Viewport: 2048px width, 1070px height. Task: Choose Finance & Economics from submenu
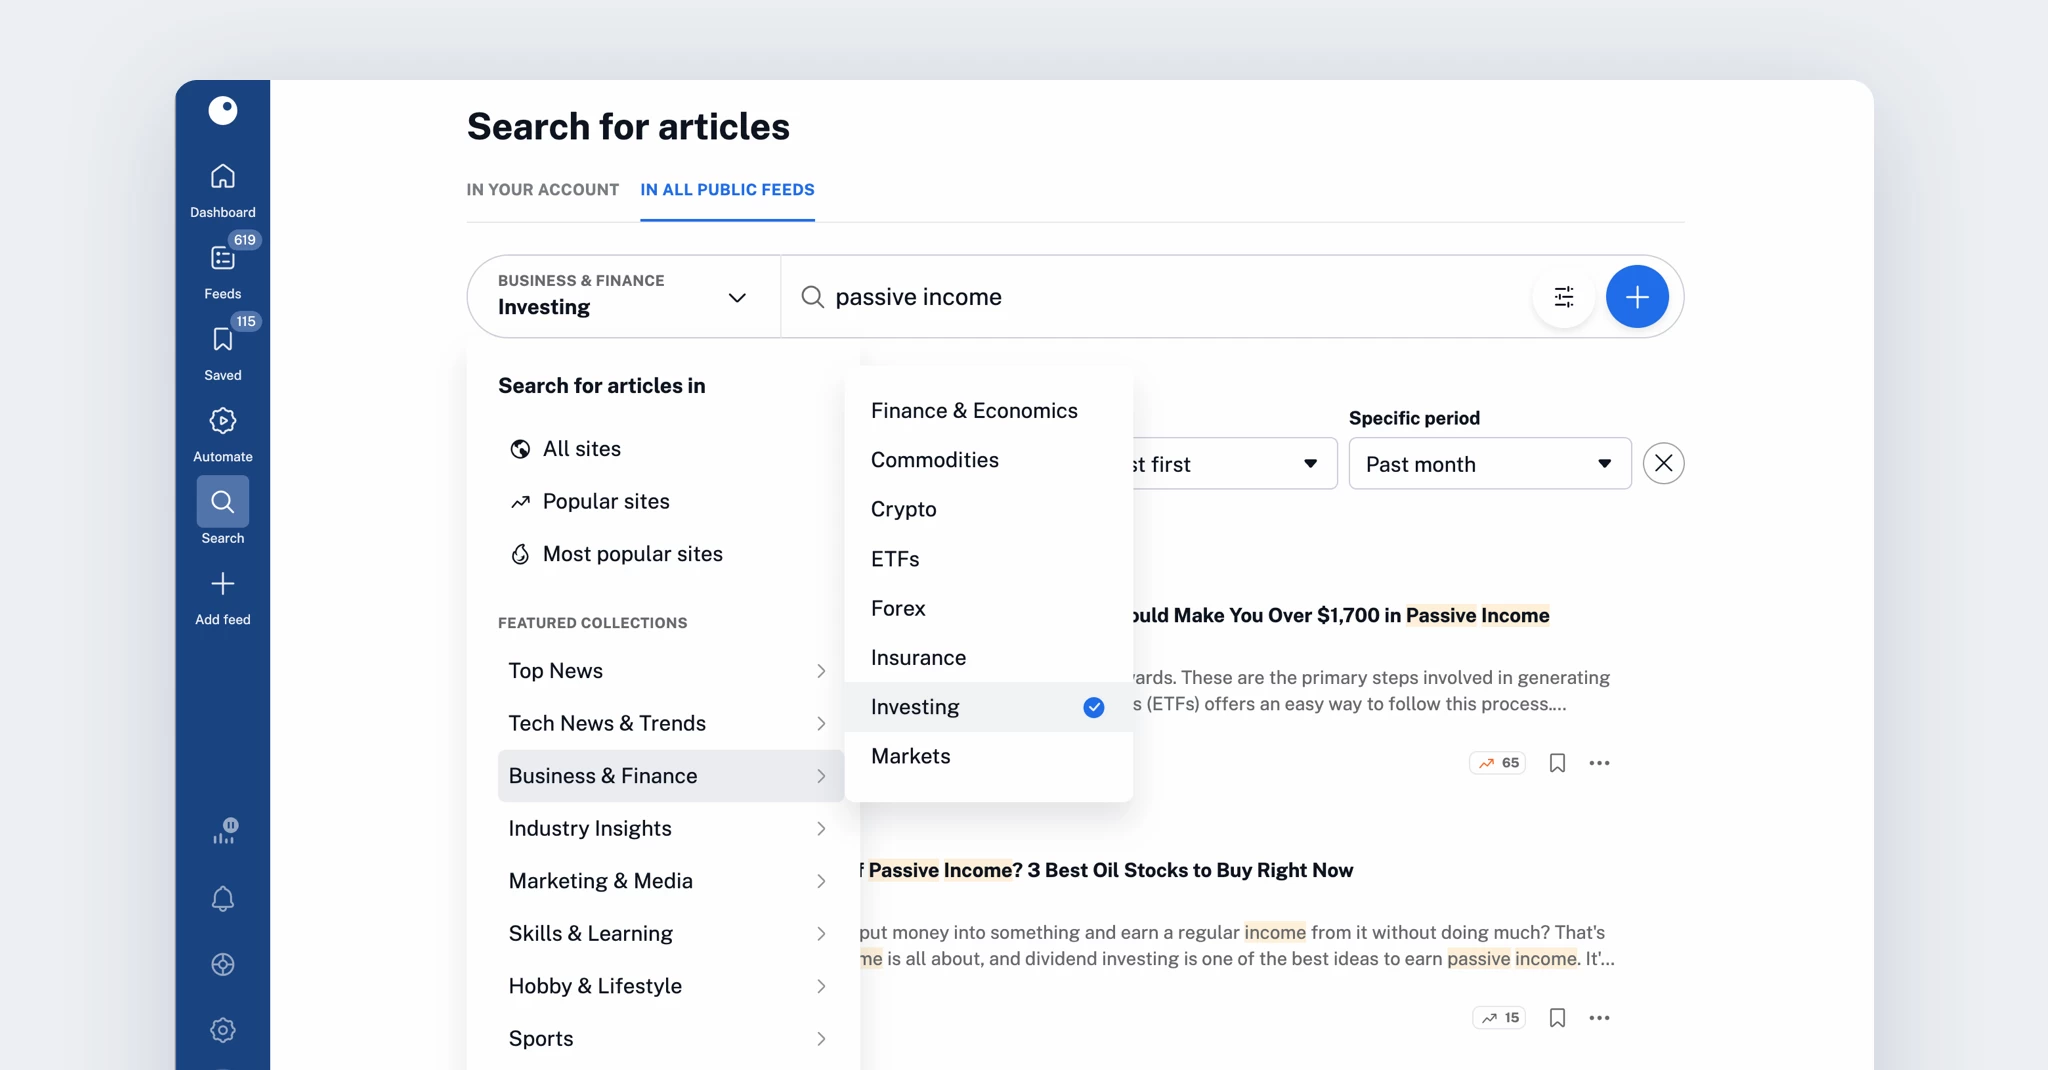(988, 411)
